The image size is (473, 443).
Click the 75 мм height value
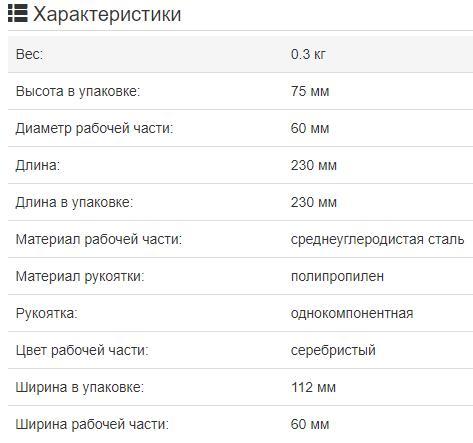[x=310, y=91]
